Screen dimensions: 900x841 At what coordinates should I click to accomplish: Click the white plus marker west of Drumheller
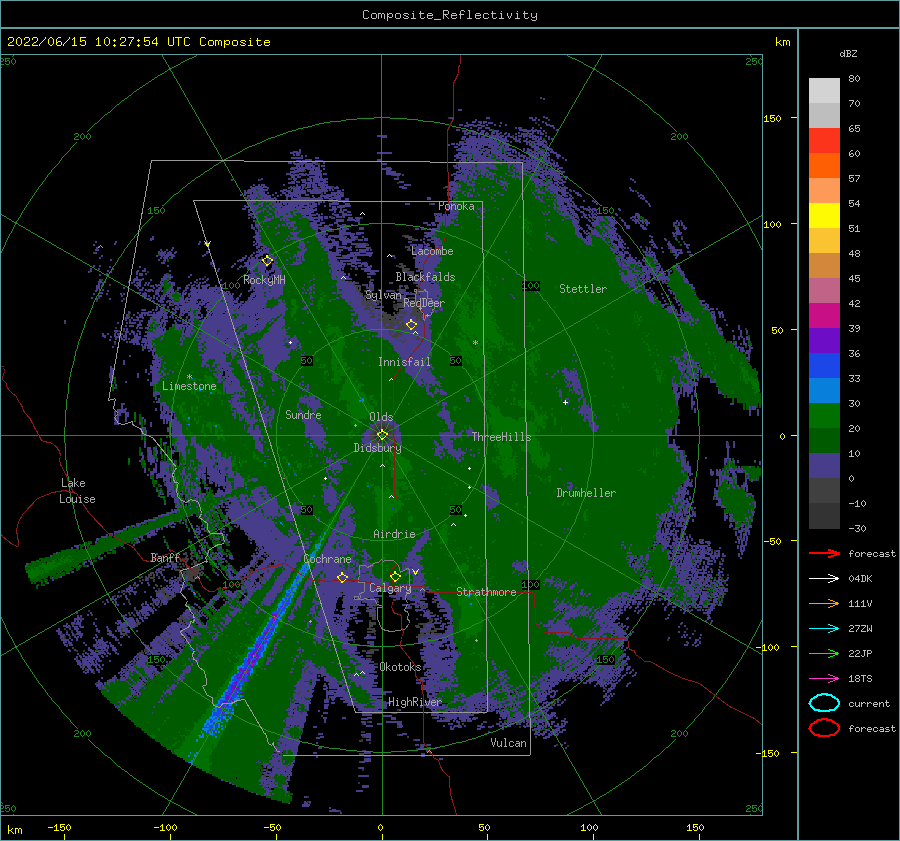[x=565, y=402]
